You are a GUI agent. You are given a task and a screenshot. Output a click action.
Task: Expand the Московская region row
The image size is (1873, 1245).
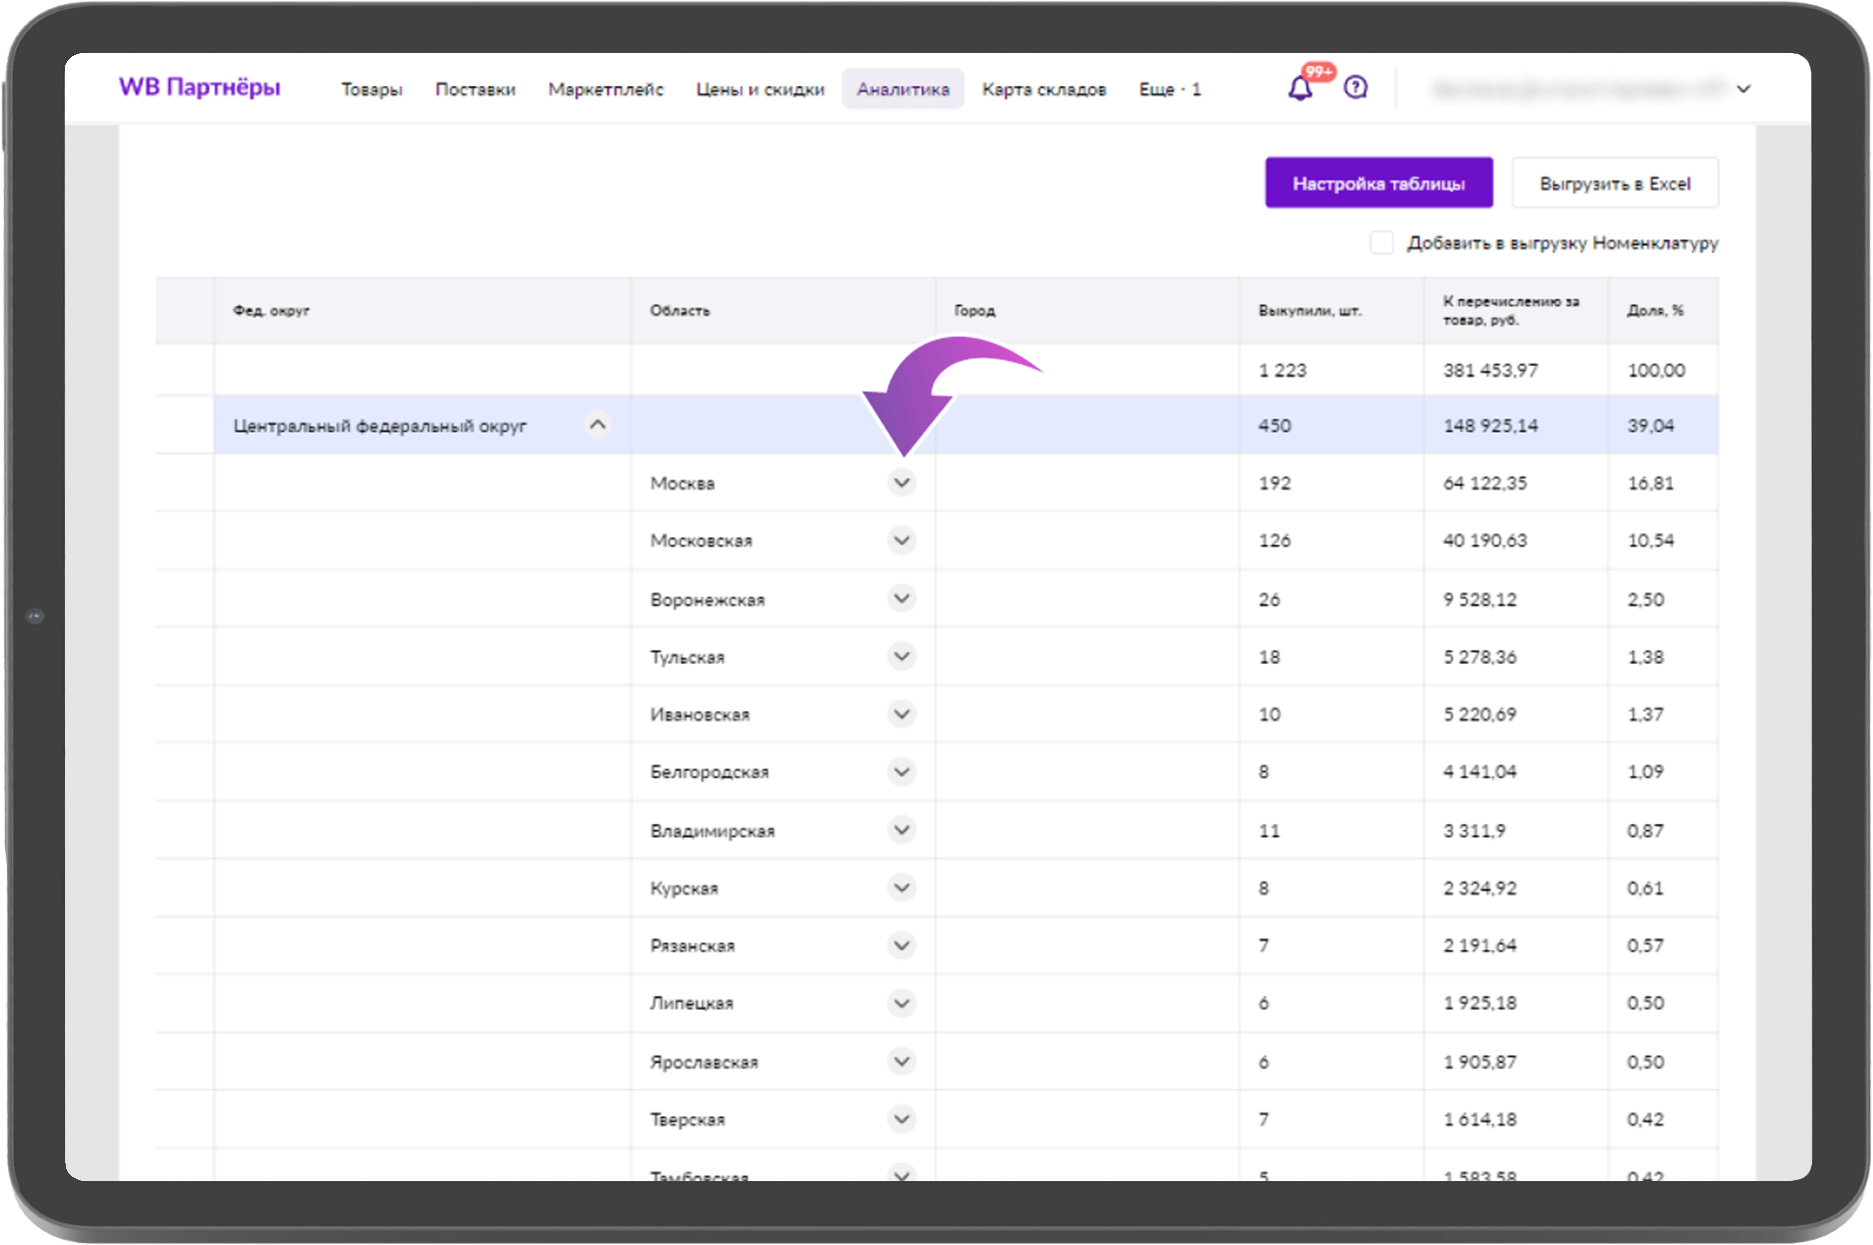point(901,540)
